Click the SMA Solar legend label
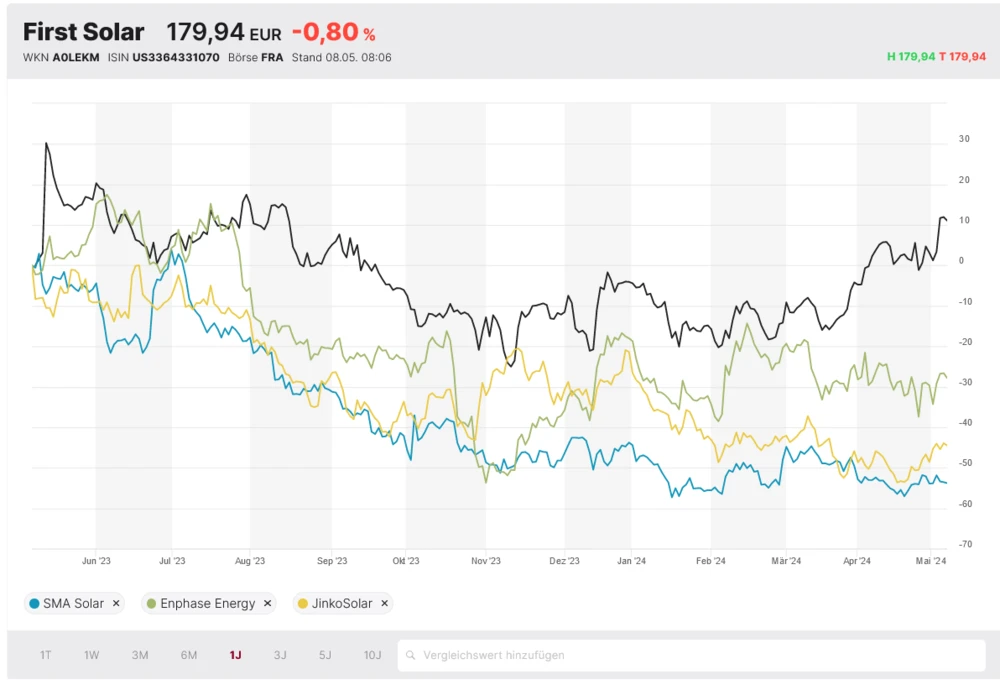The width and height of the screenshot is (1000, 685). (74, 604)
